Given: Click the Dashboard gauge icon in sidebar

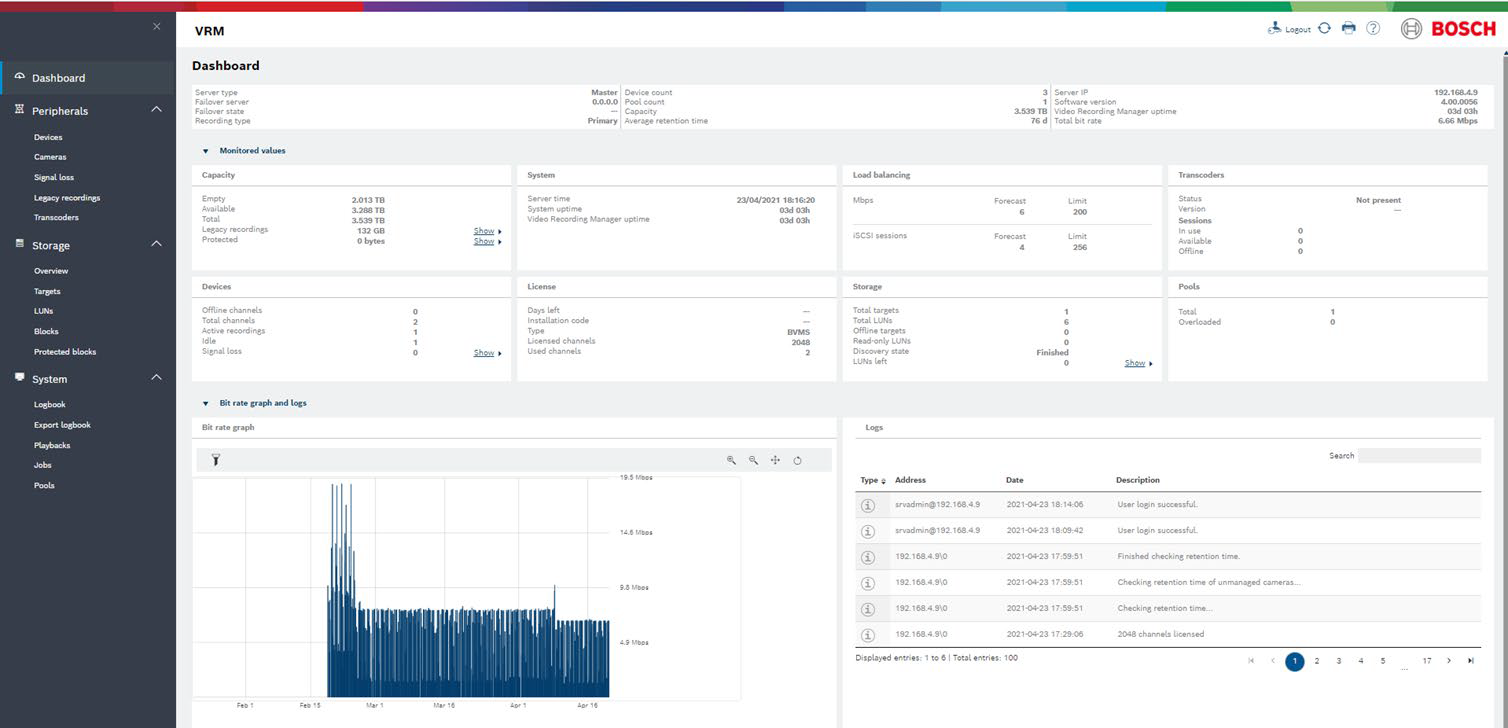Looking at the screenshot, I should click(19, 77).
